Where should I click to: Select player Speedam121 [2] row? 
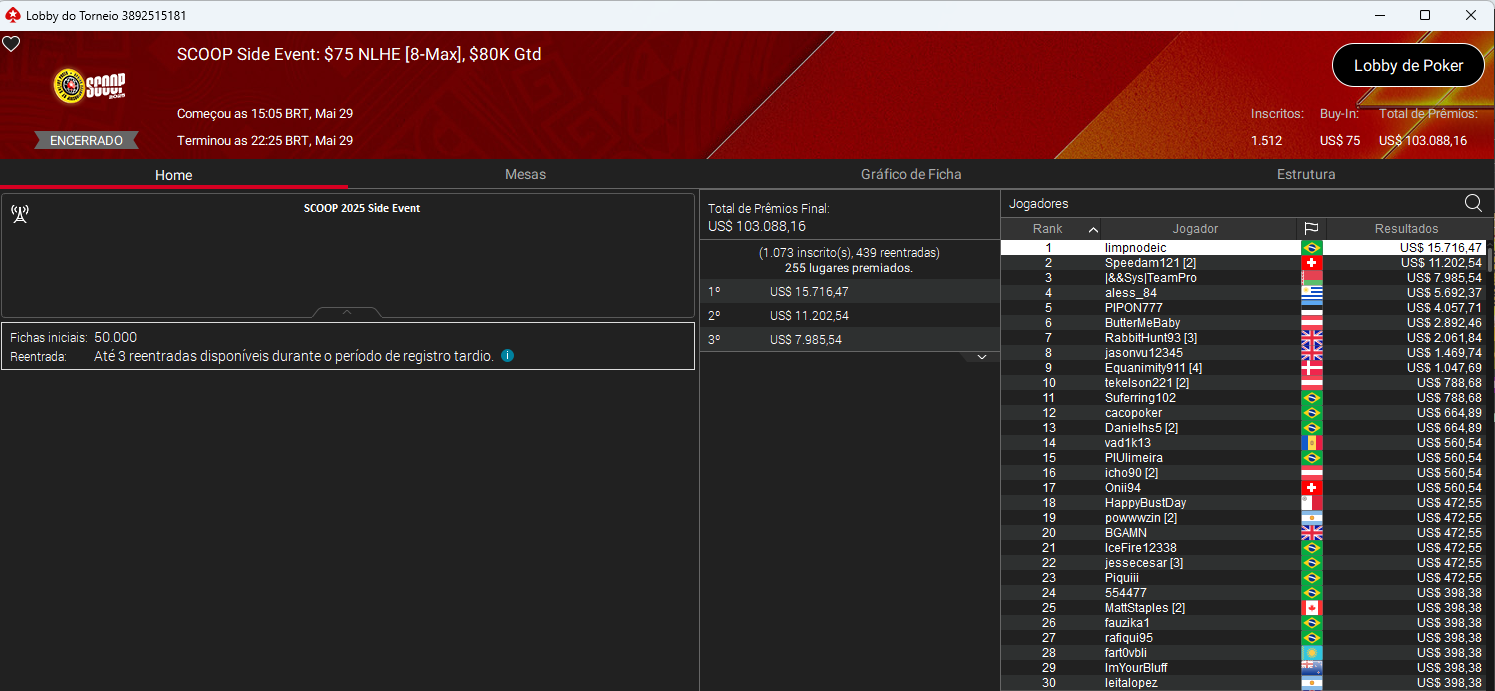(x=1243, y=262)
